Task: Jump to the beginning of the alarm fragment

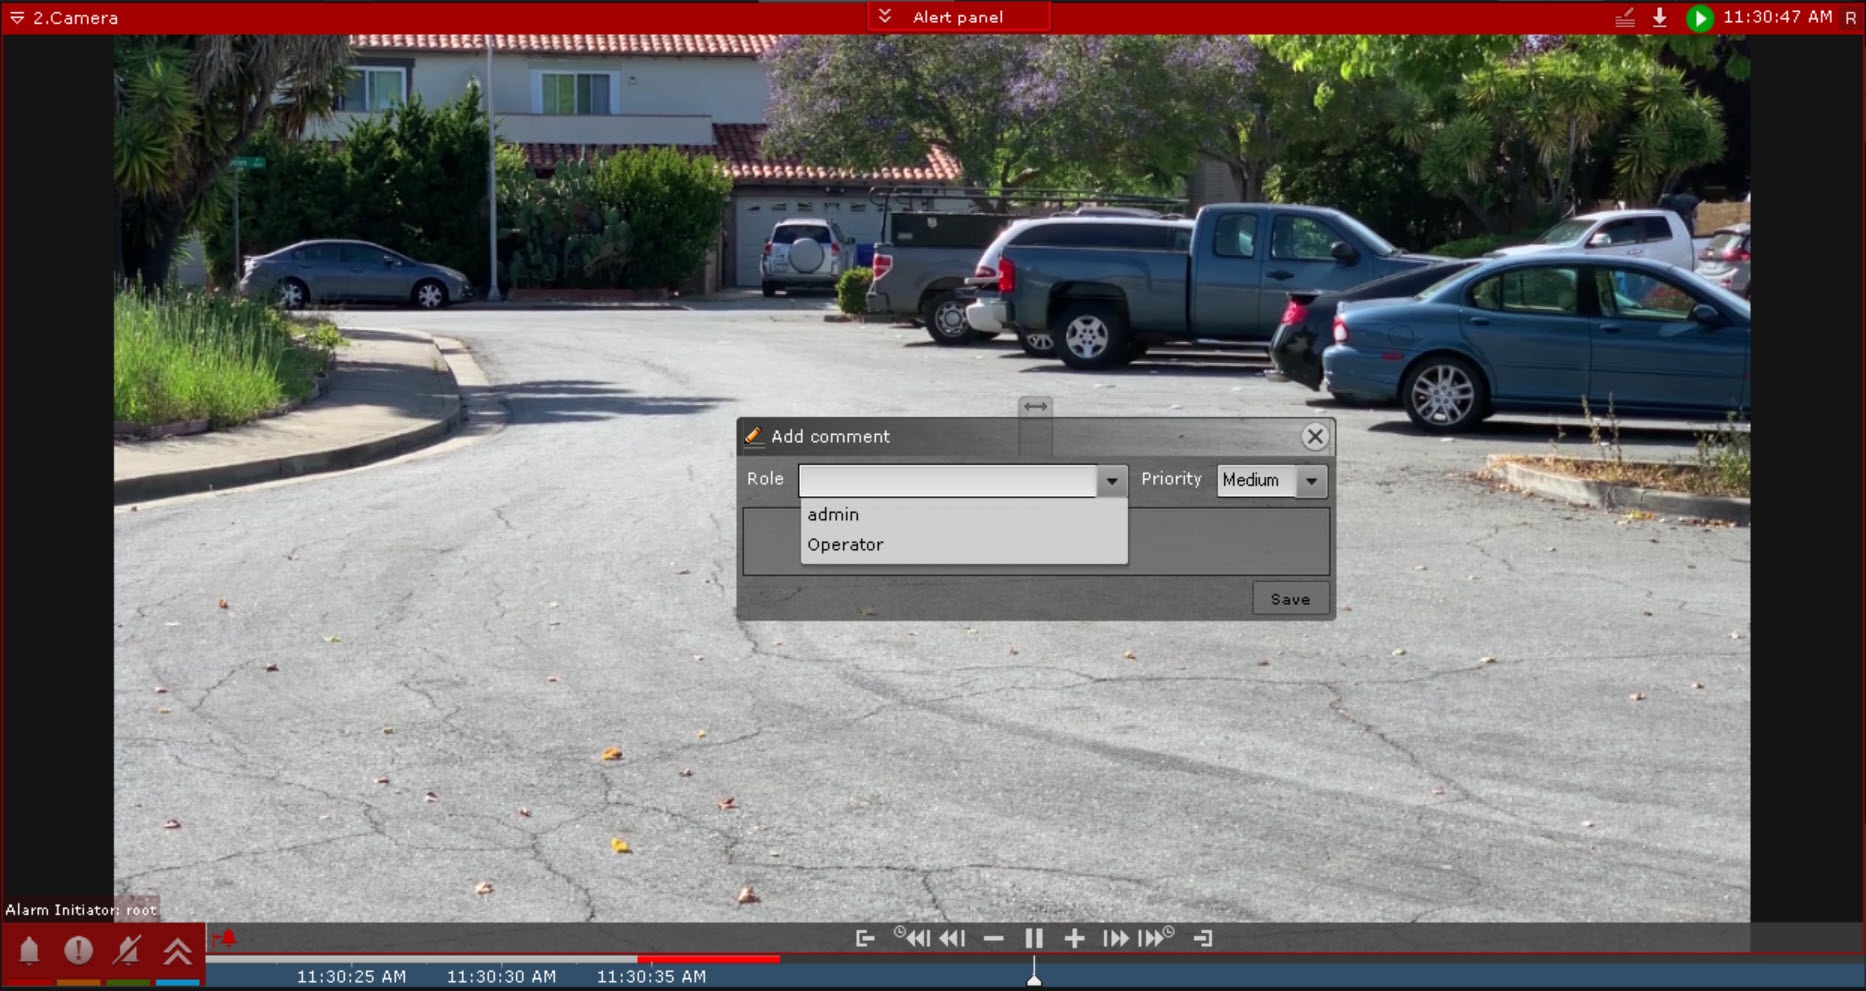Action: (865, 938)
